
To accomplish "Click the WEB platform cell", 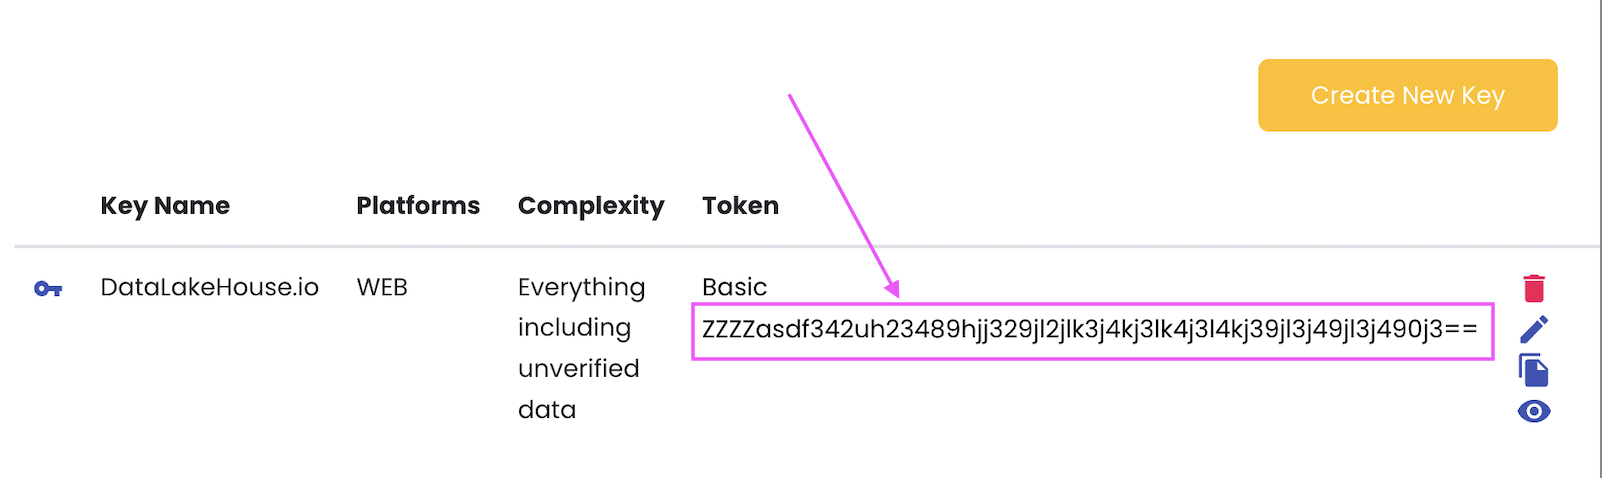I will [382, 288].
